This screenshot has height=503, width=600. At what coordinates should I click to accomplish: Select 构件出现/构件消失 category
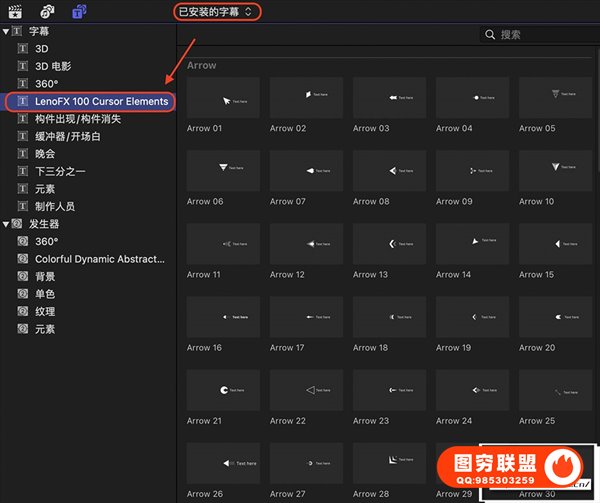tap(76, 119)
